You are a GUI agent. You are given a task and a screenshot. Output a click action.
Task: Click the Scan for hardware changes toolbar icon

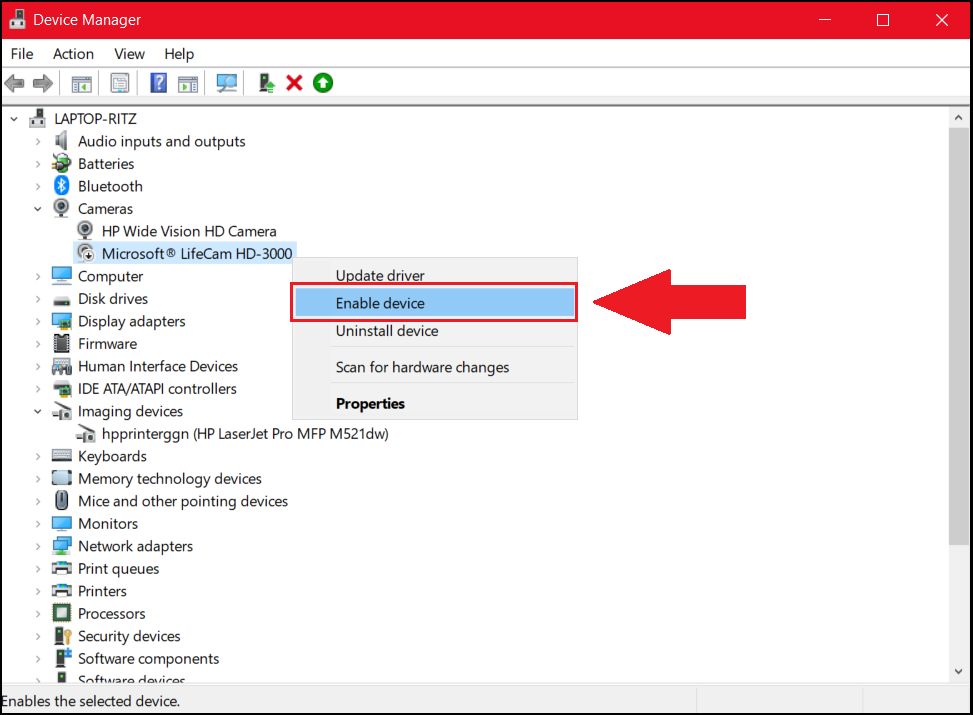(x=226, y=82)
